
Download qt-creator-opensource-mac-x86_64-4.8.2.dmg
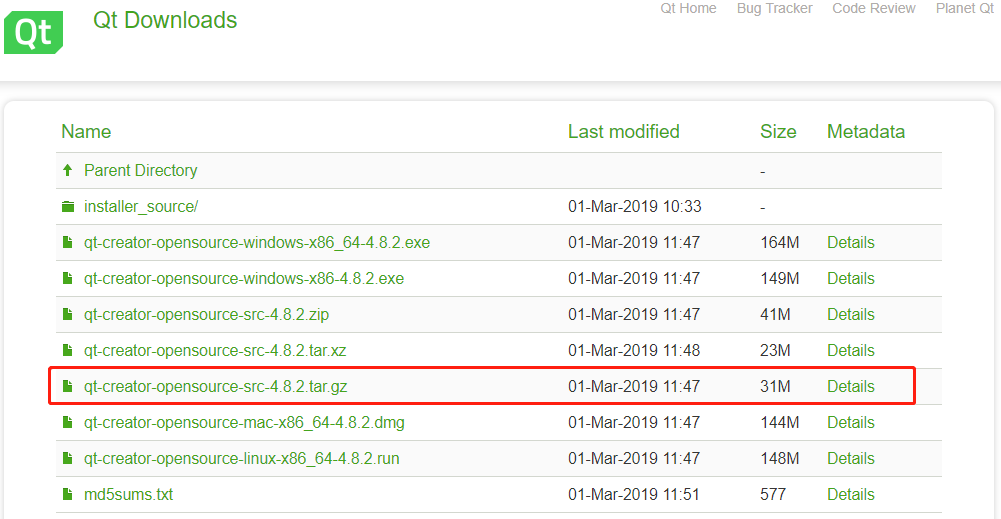click(244, 423)
